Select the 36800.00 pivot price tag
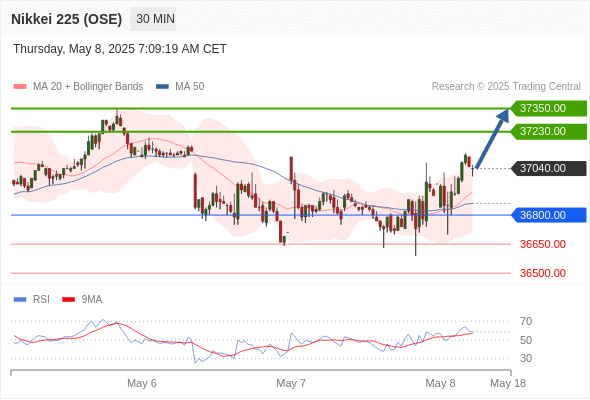The width and height of the screenshot is (590, 400). [549, 215]
